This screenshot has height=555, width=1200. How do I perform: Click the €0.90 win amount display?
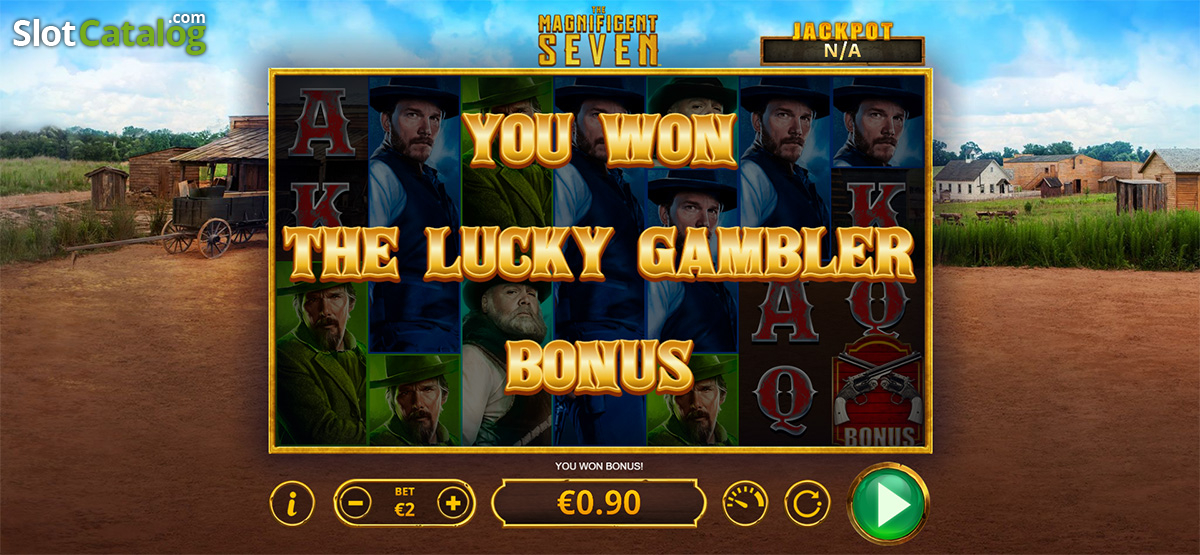[599, 503]
